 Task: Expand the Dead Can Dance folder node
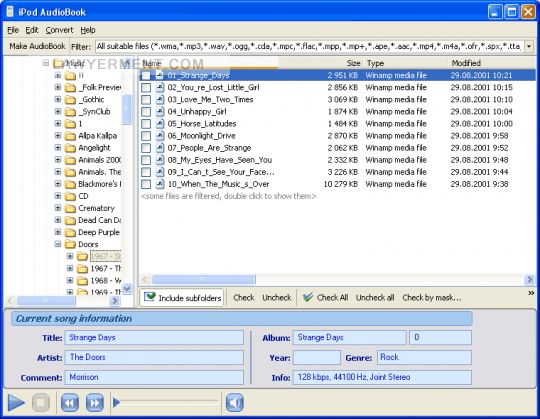(58, 220)
